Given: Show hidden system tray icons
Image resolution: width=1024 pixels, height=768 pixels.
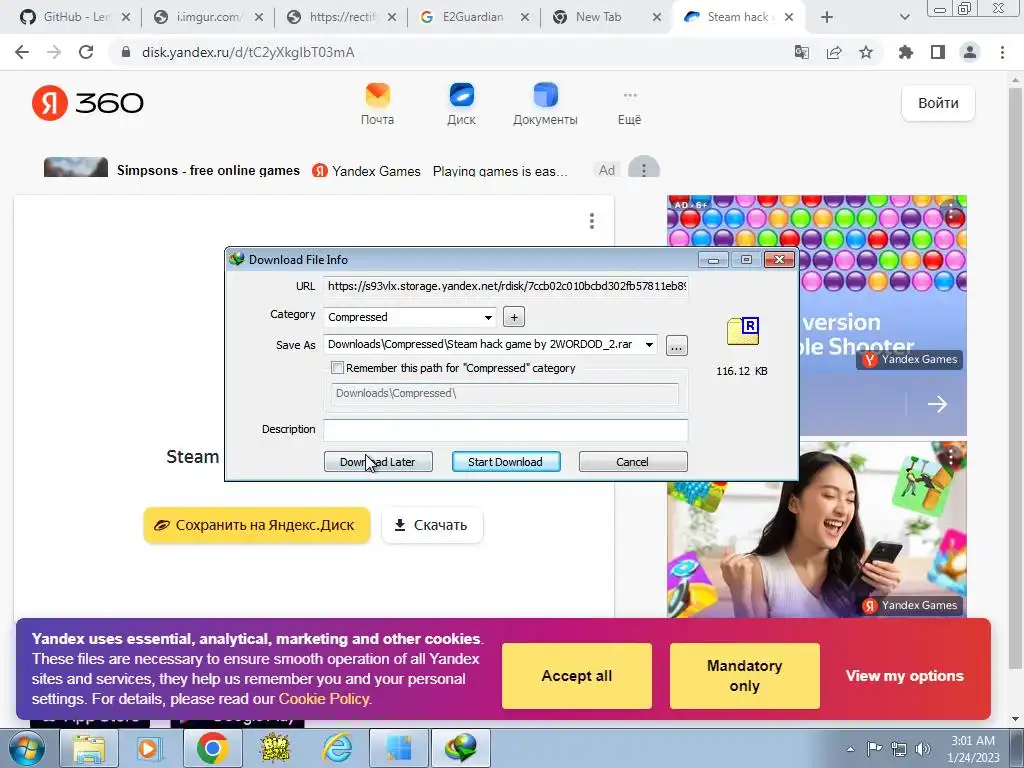Looking at the screenshot, I should [x=850, y=749].
